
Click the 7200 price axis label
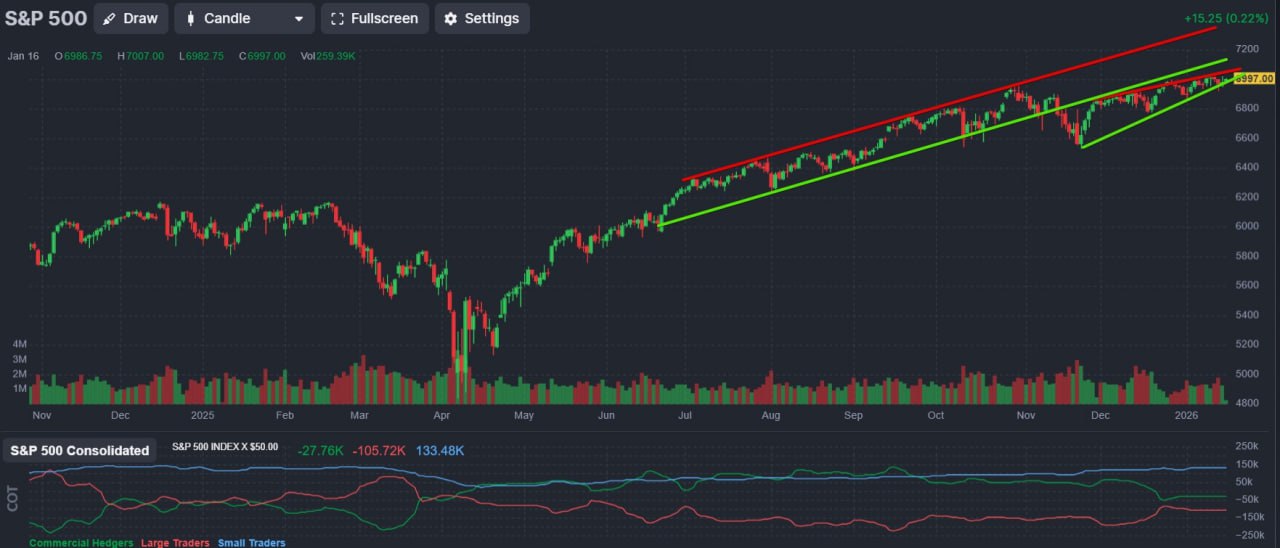coord(1248,48)
